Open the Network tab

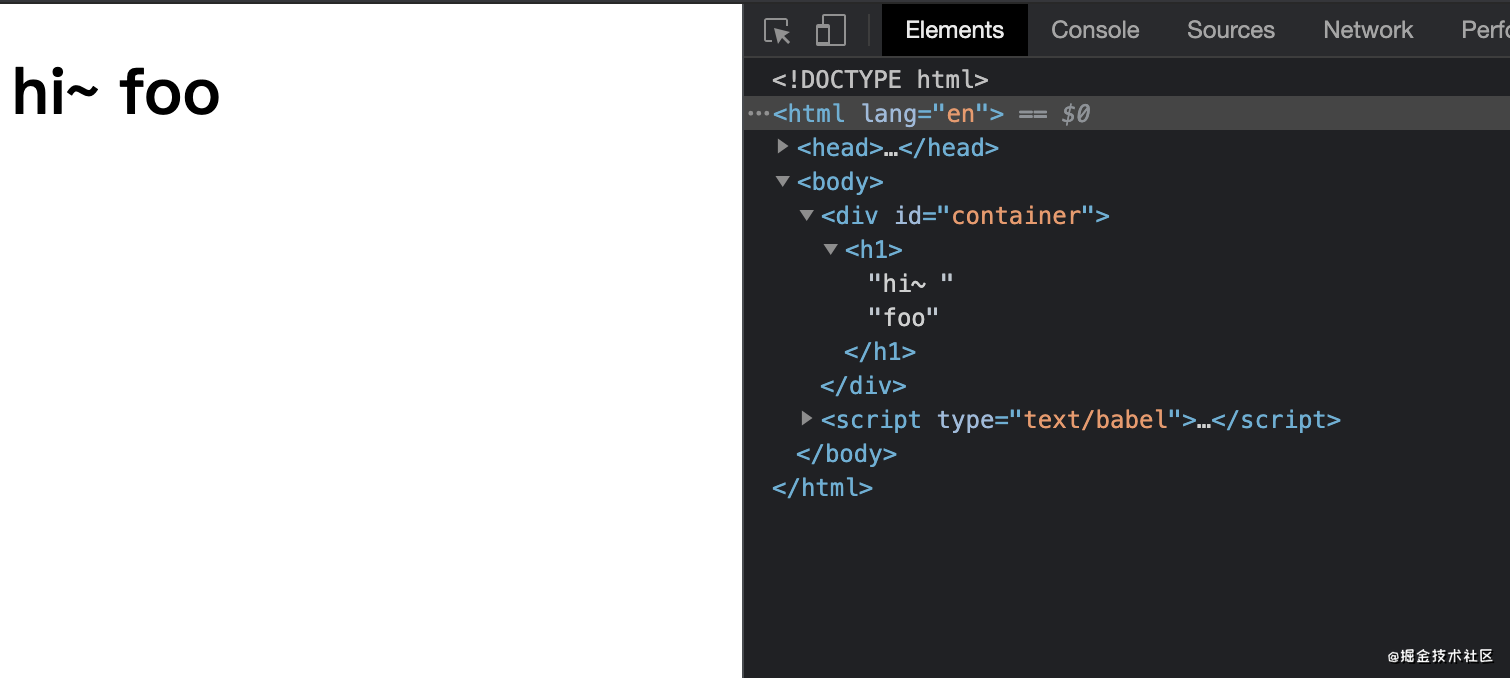[1367, 30]
